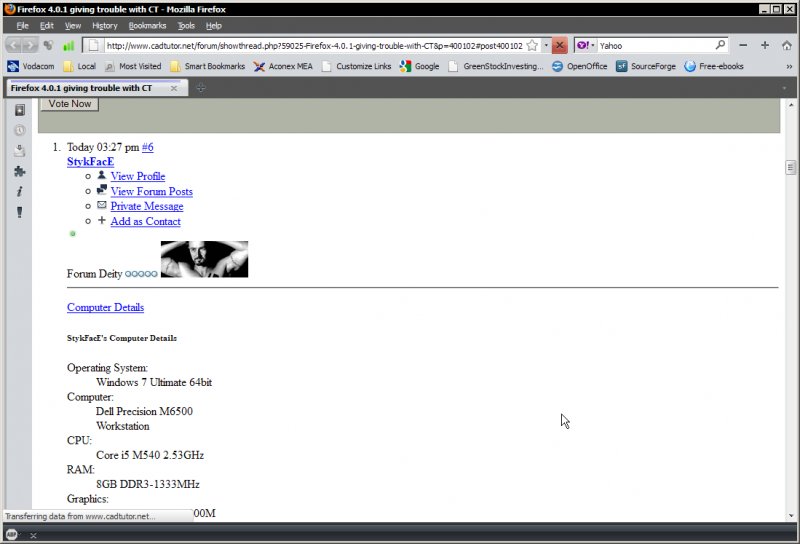Viewport: 800px width, 544px height.
Task: Open the Bookmarks menu
Action: click(x=147, y=26)
